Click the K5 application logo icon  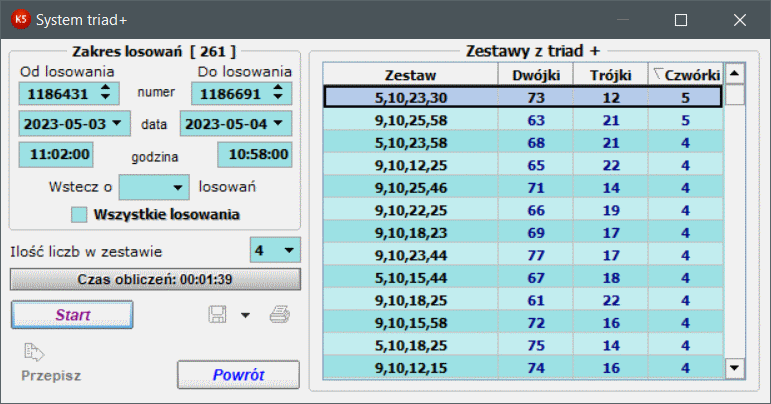point(21,20)
